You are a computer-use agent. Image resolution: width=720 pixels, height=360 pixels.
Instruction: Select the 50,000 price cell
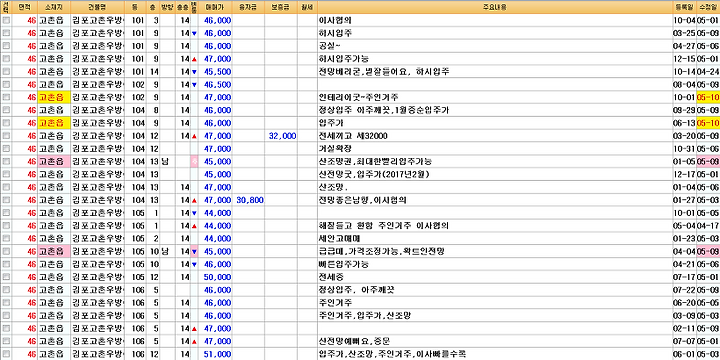(x=215, y=278)
